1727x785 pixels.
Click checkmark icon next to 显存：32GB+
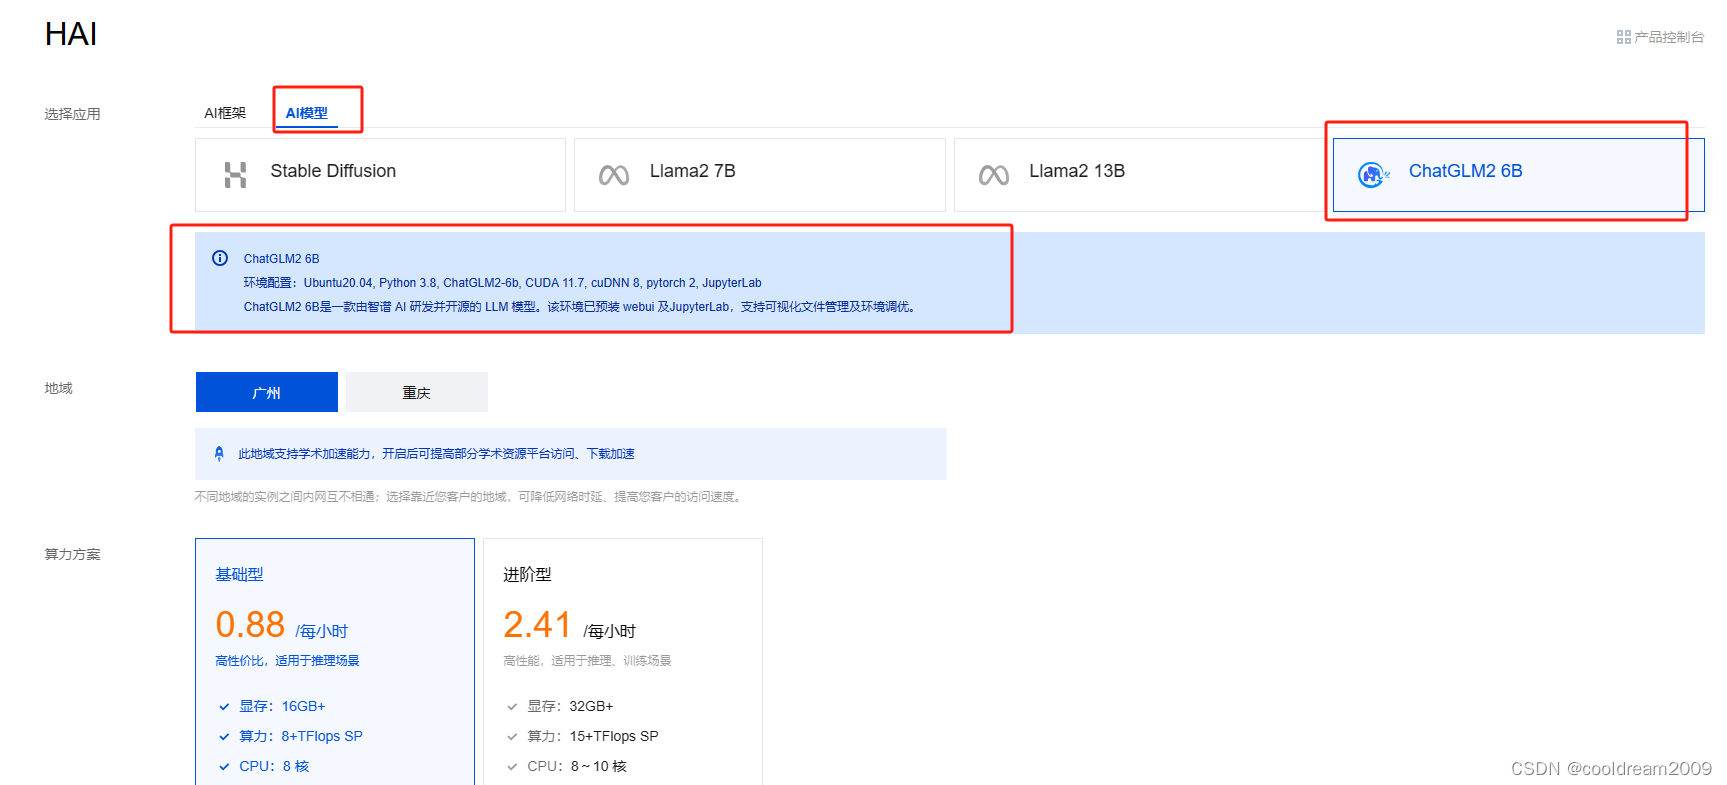point(512,707)
